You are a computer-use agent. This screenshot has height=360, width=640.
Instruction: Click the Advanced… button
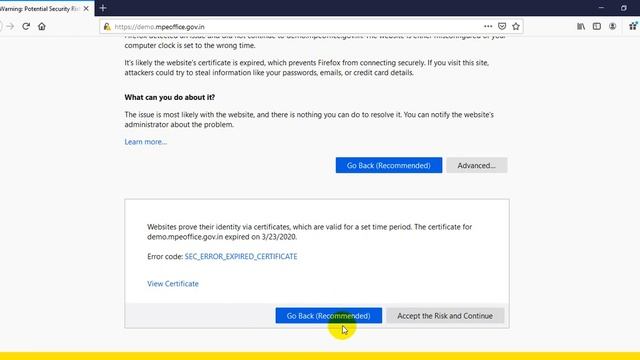[x=476, y=165]
